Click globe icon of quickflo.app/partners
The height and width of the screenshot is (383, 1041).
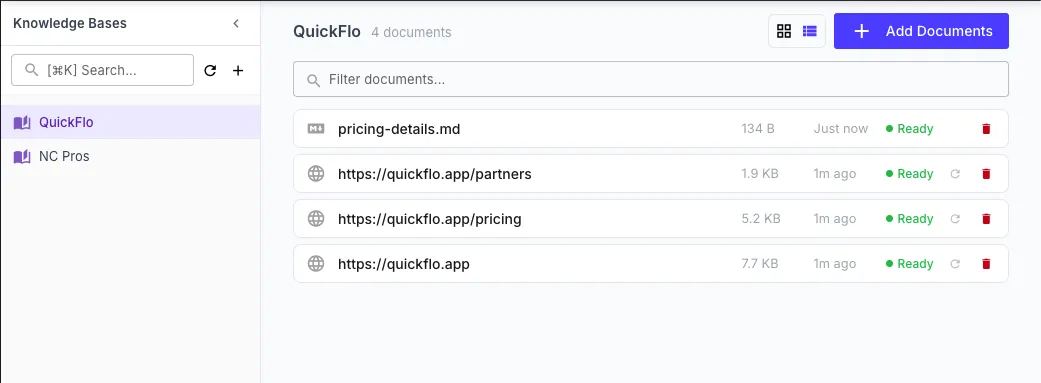tap(316, 174)
